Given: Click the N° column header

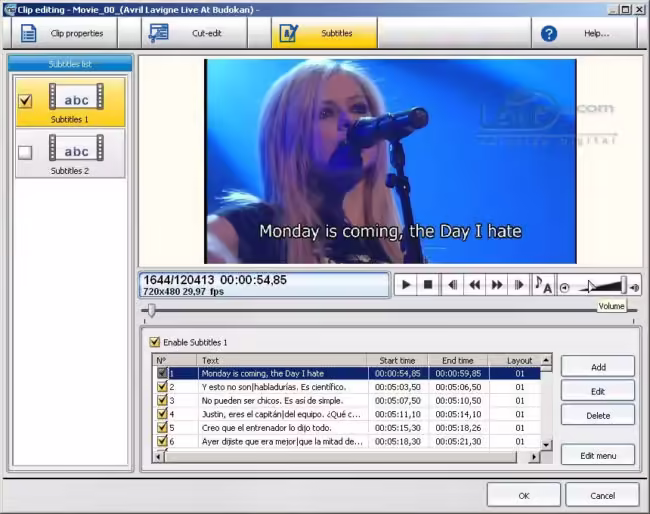Looking at the screenshot, I should pyautogui.click(x=175, y=360).
